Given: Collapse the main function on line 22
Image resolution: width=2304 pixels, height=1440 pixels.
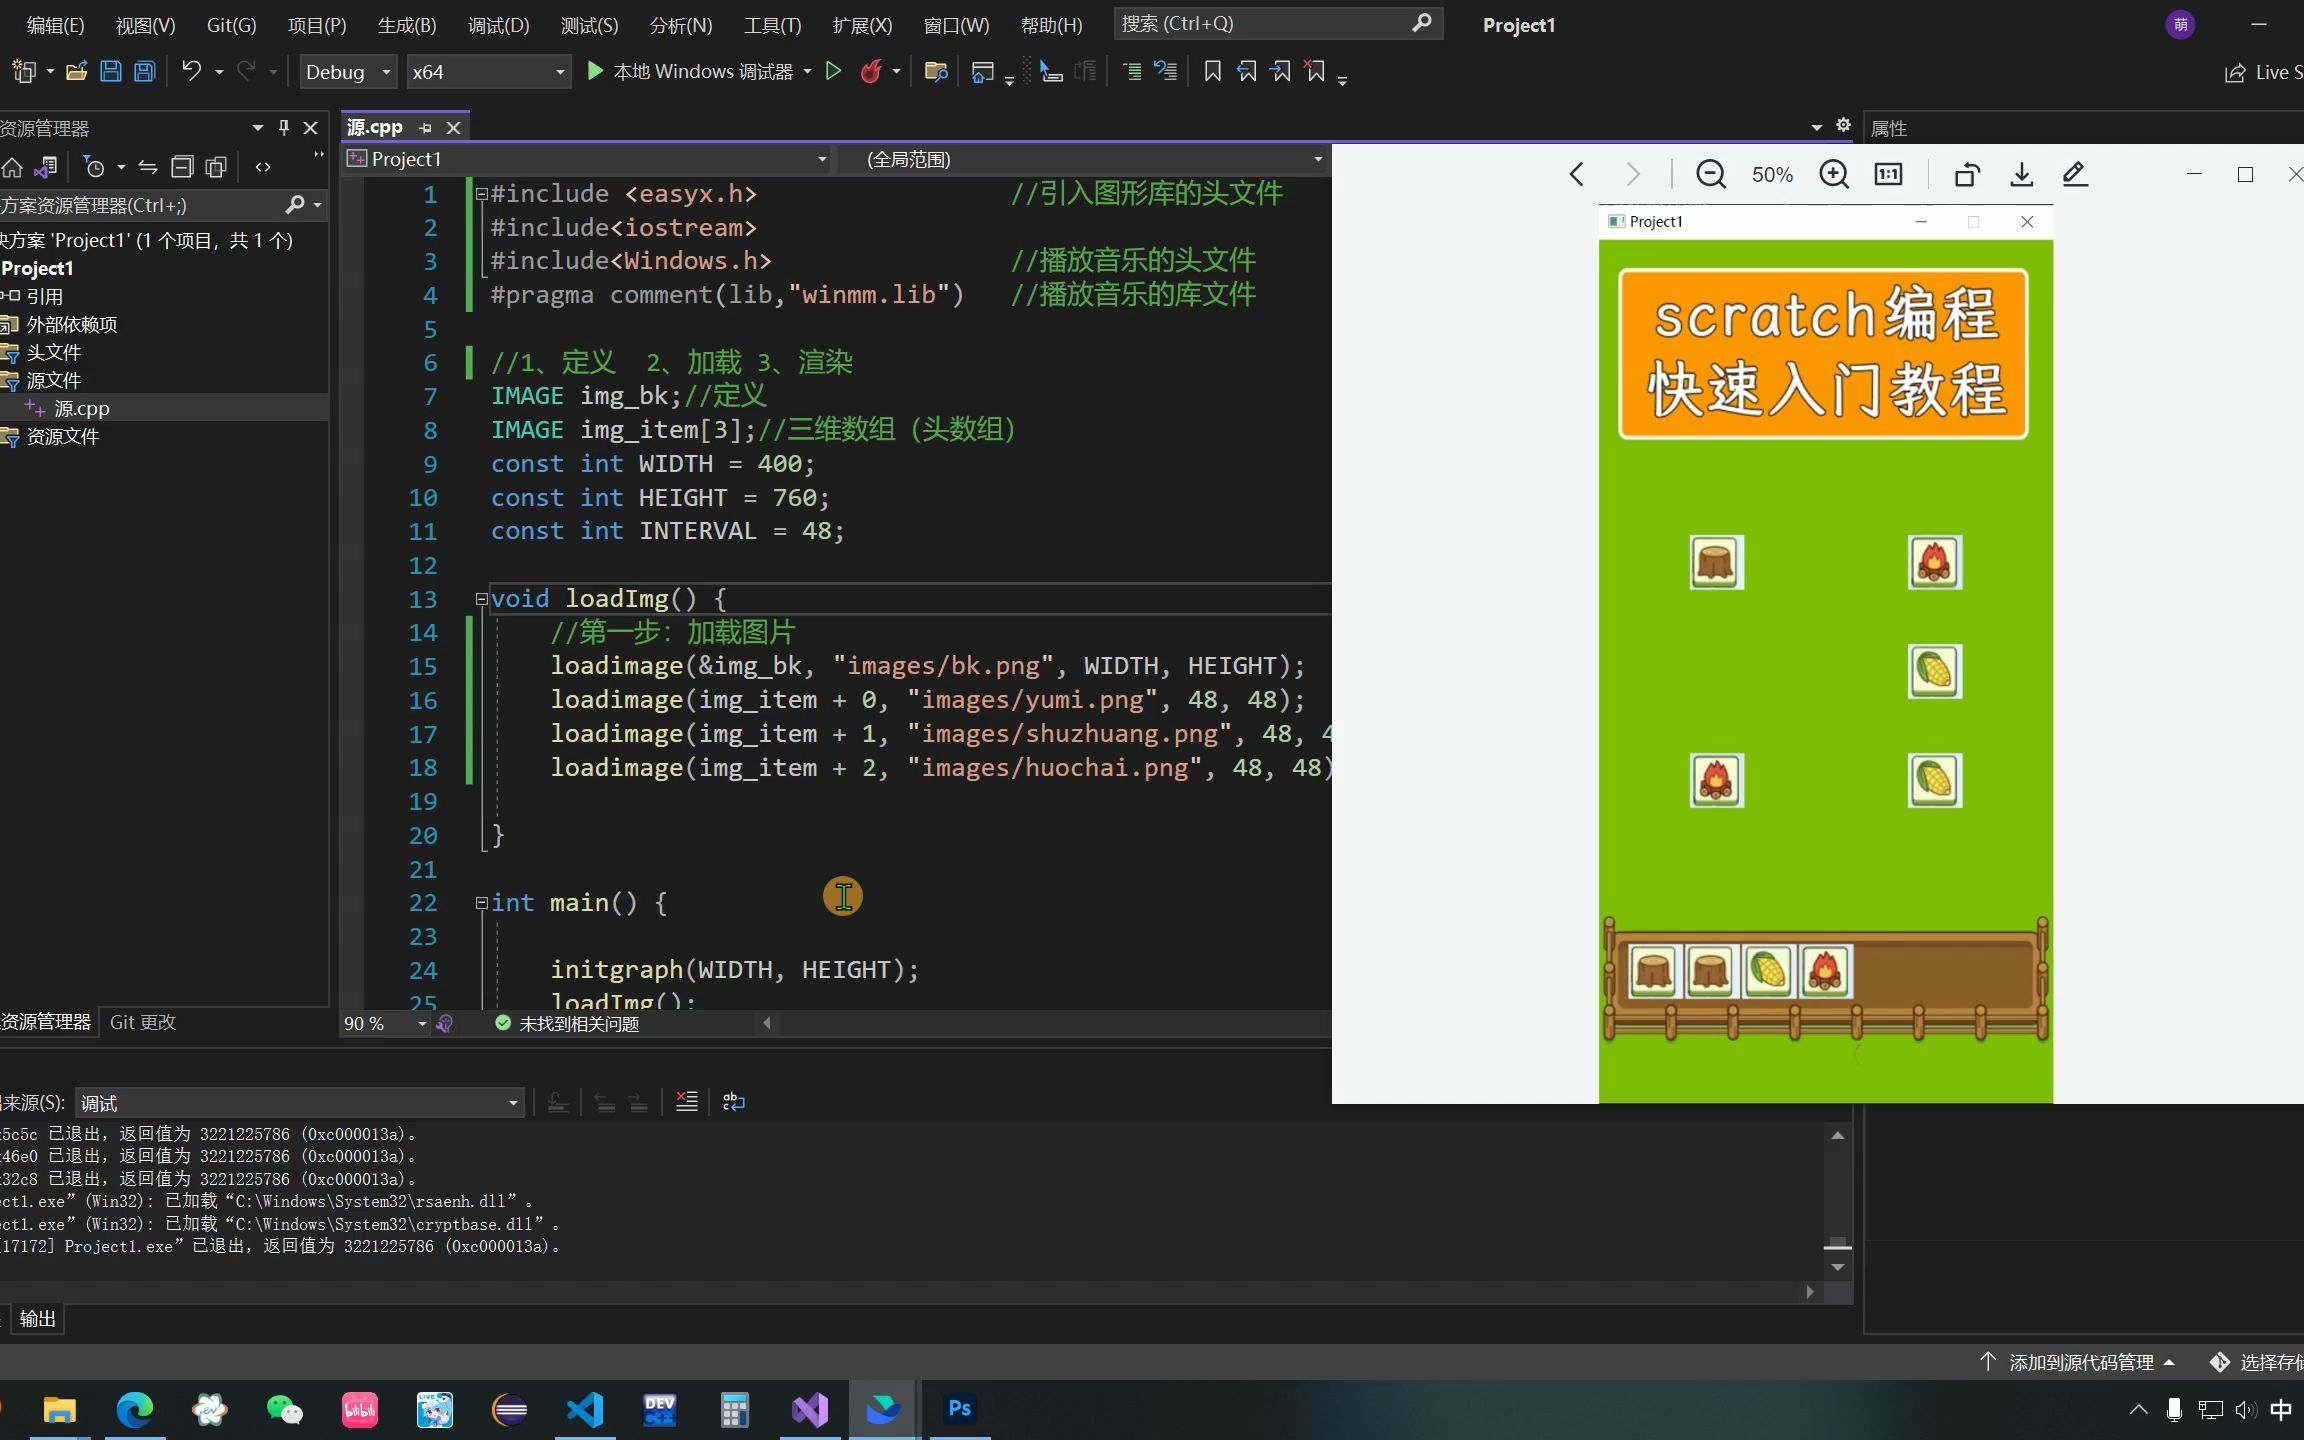Looking at the screenshot, I should coord(481,903).
